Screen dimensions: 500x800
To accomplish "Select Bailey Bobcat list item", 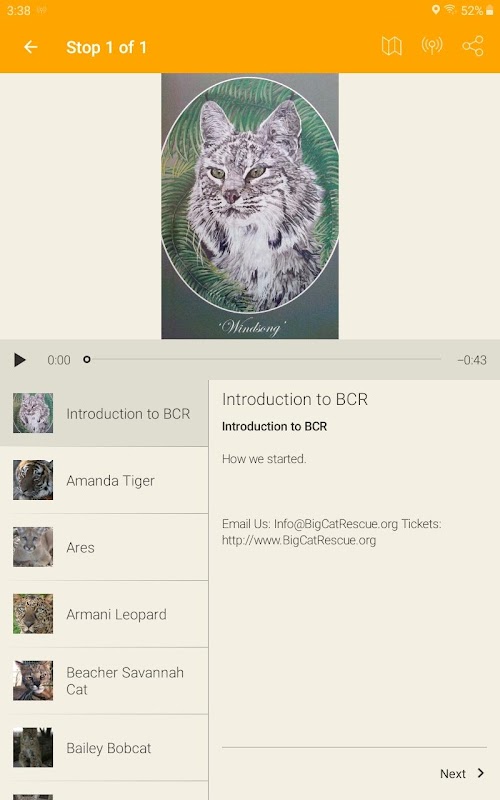I will coord(104,747).
